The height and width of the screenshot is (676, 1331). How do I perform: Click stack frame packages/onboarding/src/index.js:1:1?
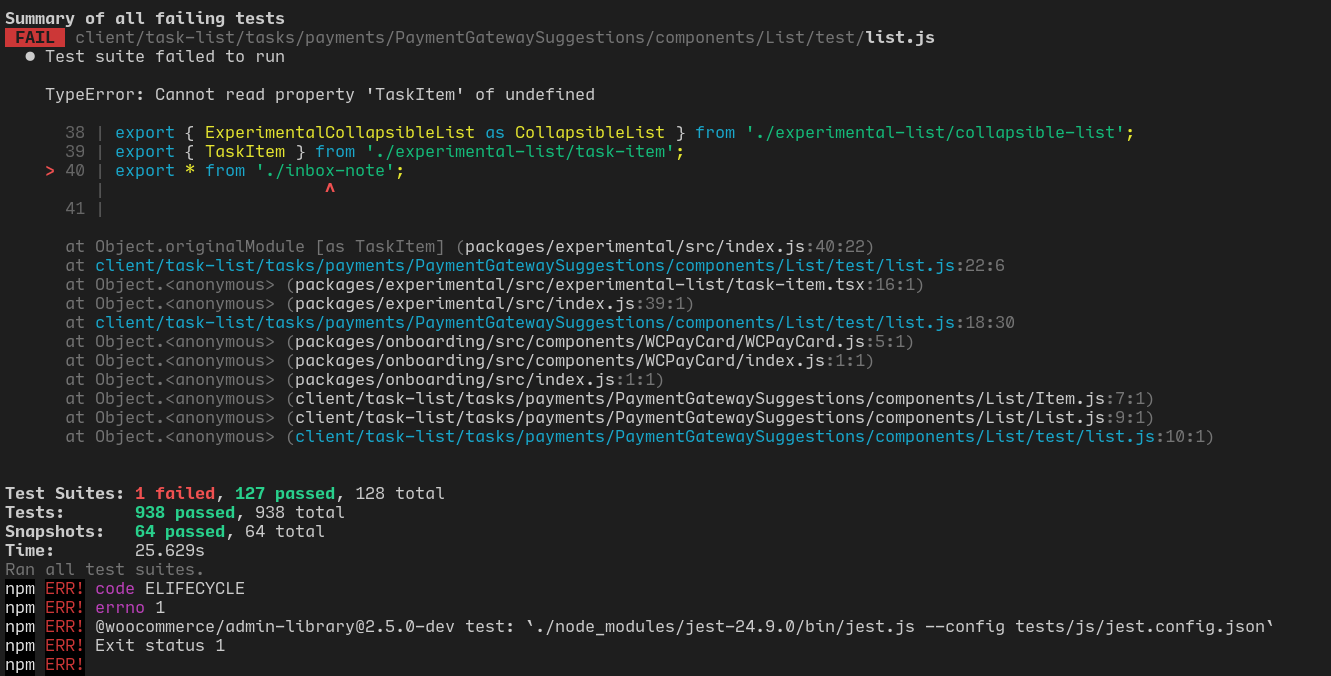365,379
